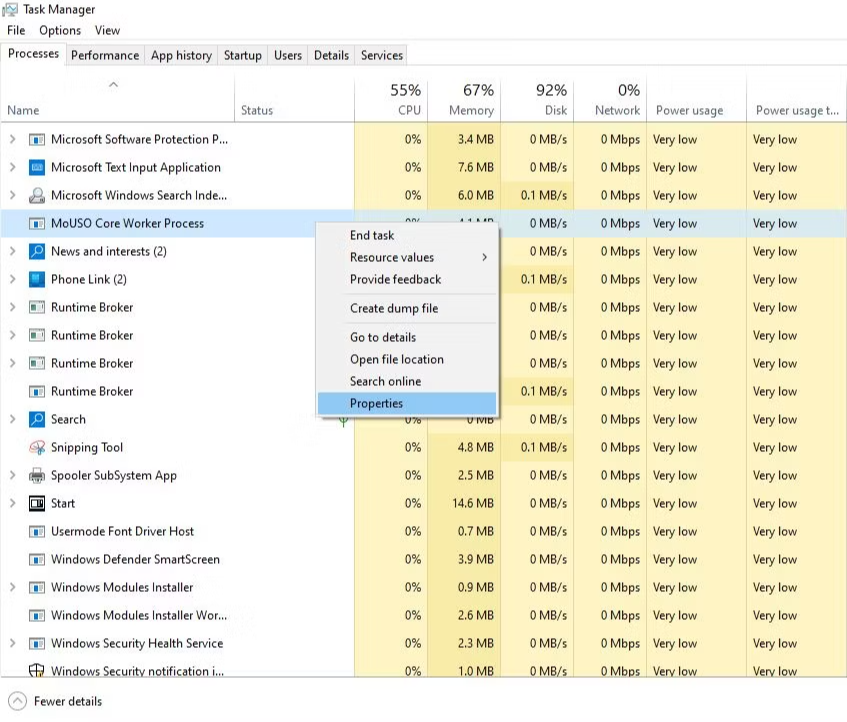
Task: Choose Search online in context menu
Action: click(407, 382)
